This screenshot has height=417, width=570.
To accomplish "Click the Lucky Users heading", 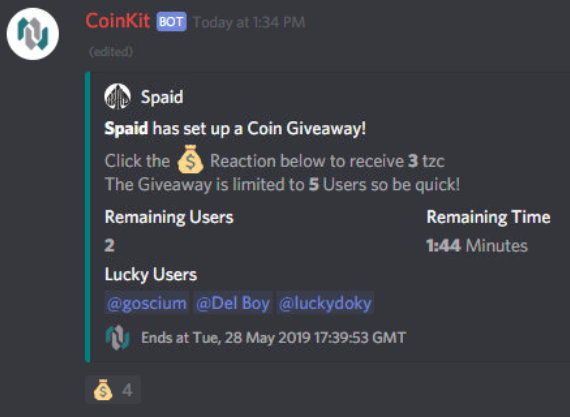I will point(151,274).
